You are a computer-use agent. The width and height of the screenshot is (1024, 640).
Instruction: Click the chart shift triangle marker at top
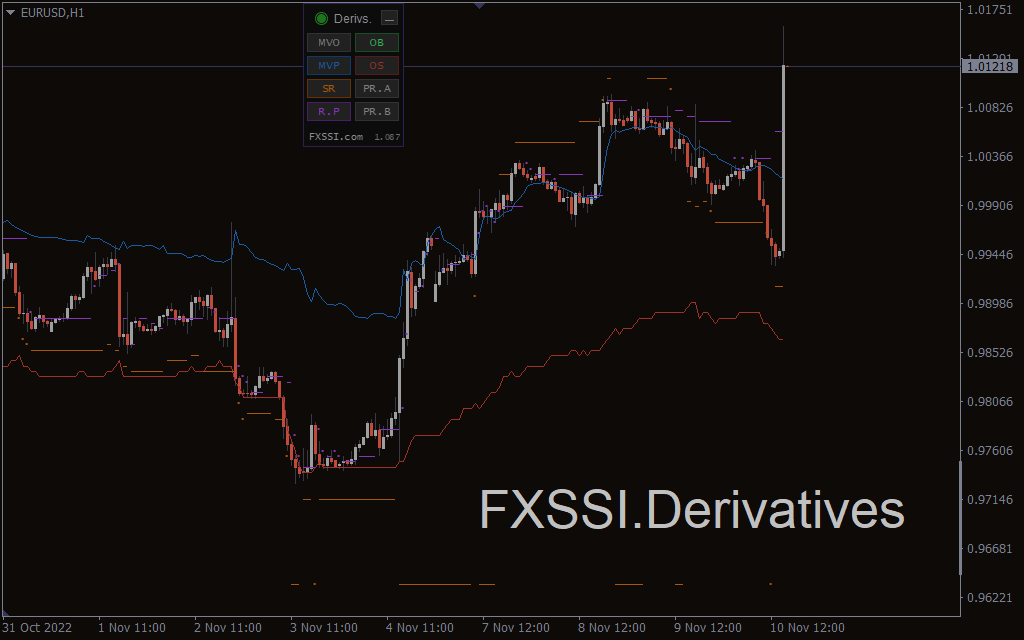(480, 5)
